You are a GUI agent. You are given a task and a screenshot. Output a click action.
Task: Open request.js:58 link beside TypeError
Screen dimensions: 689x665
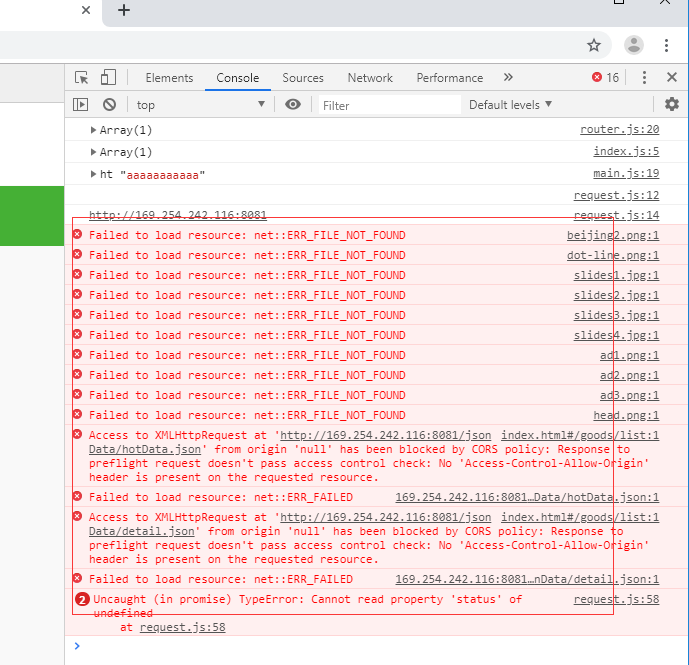point(616,600)
